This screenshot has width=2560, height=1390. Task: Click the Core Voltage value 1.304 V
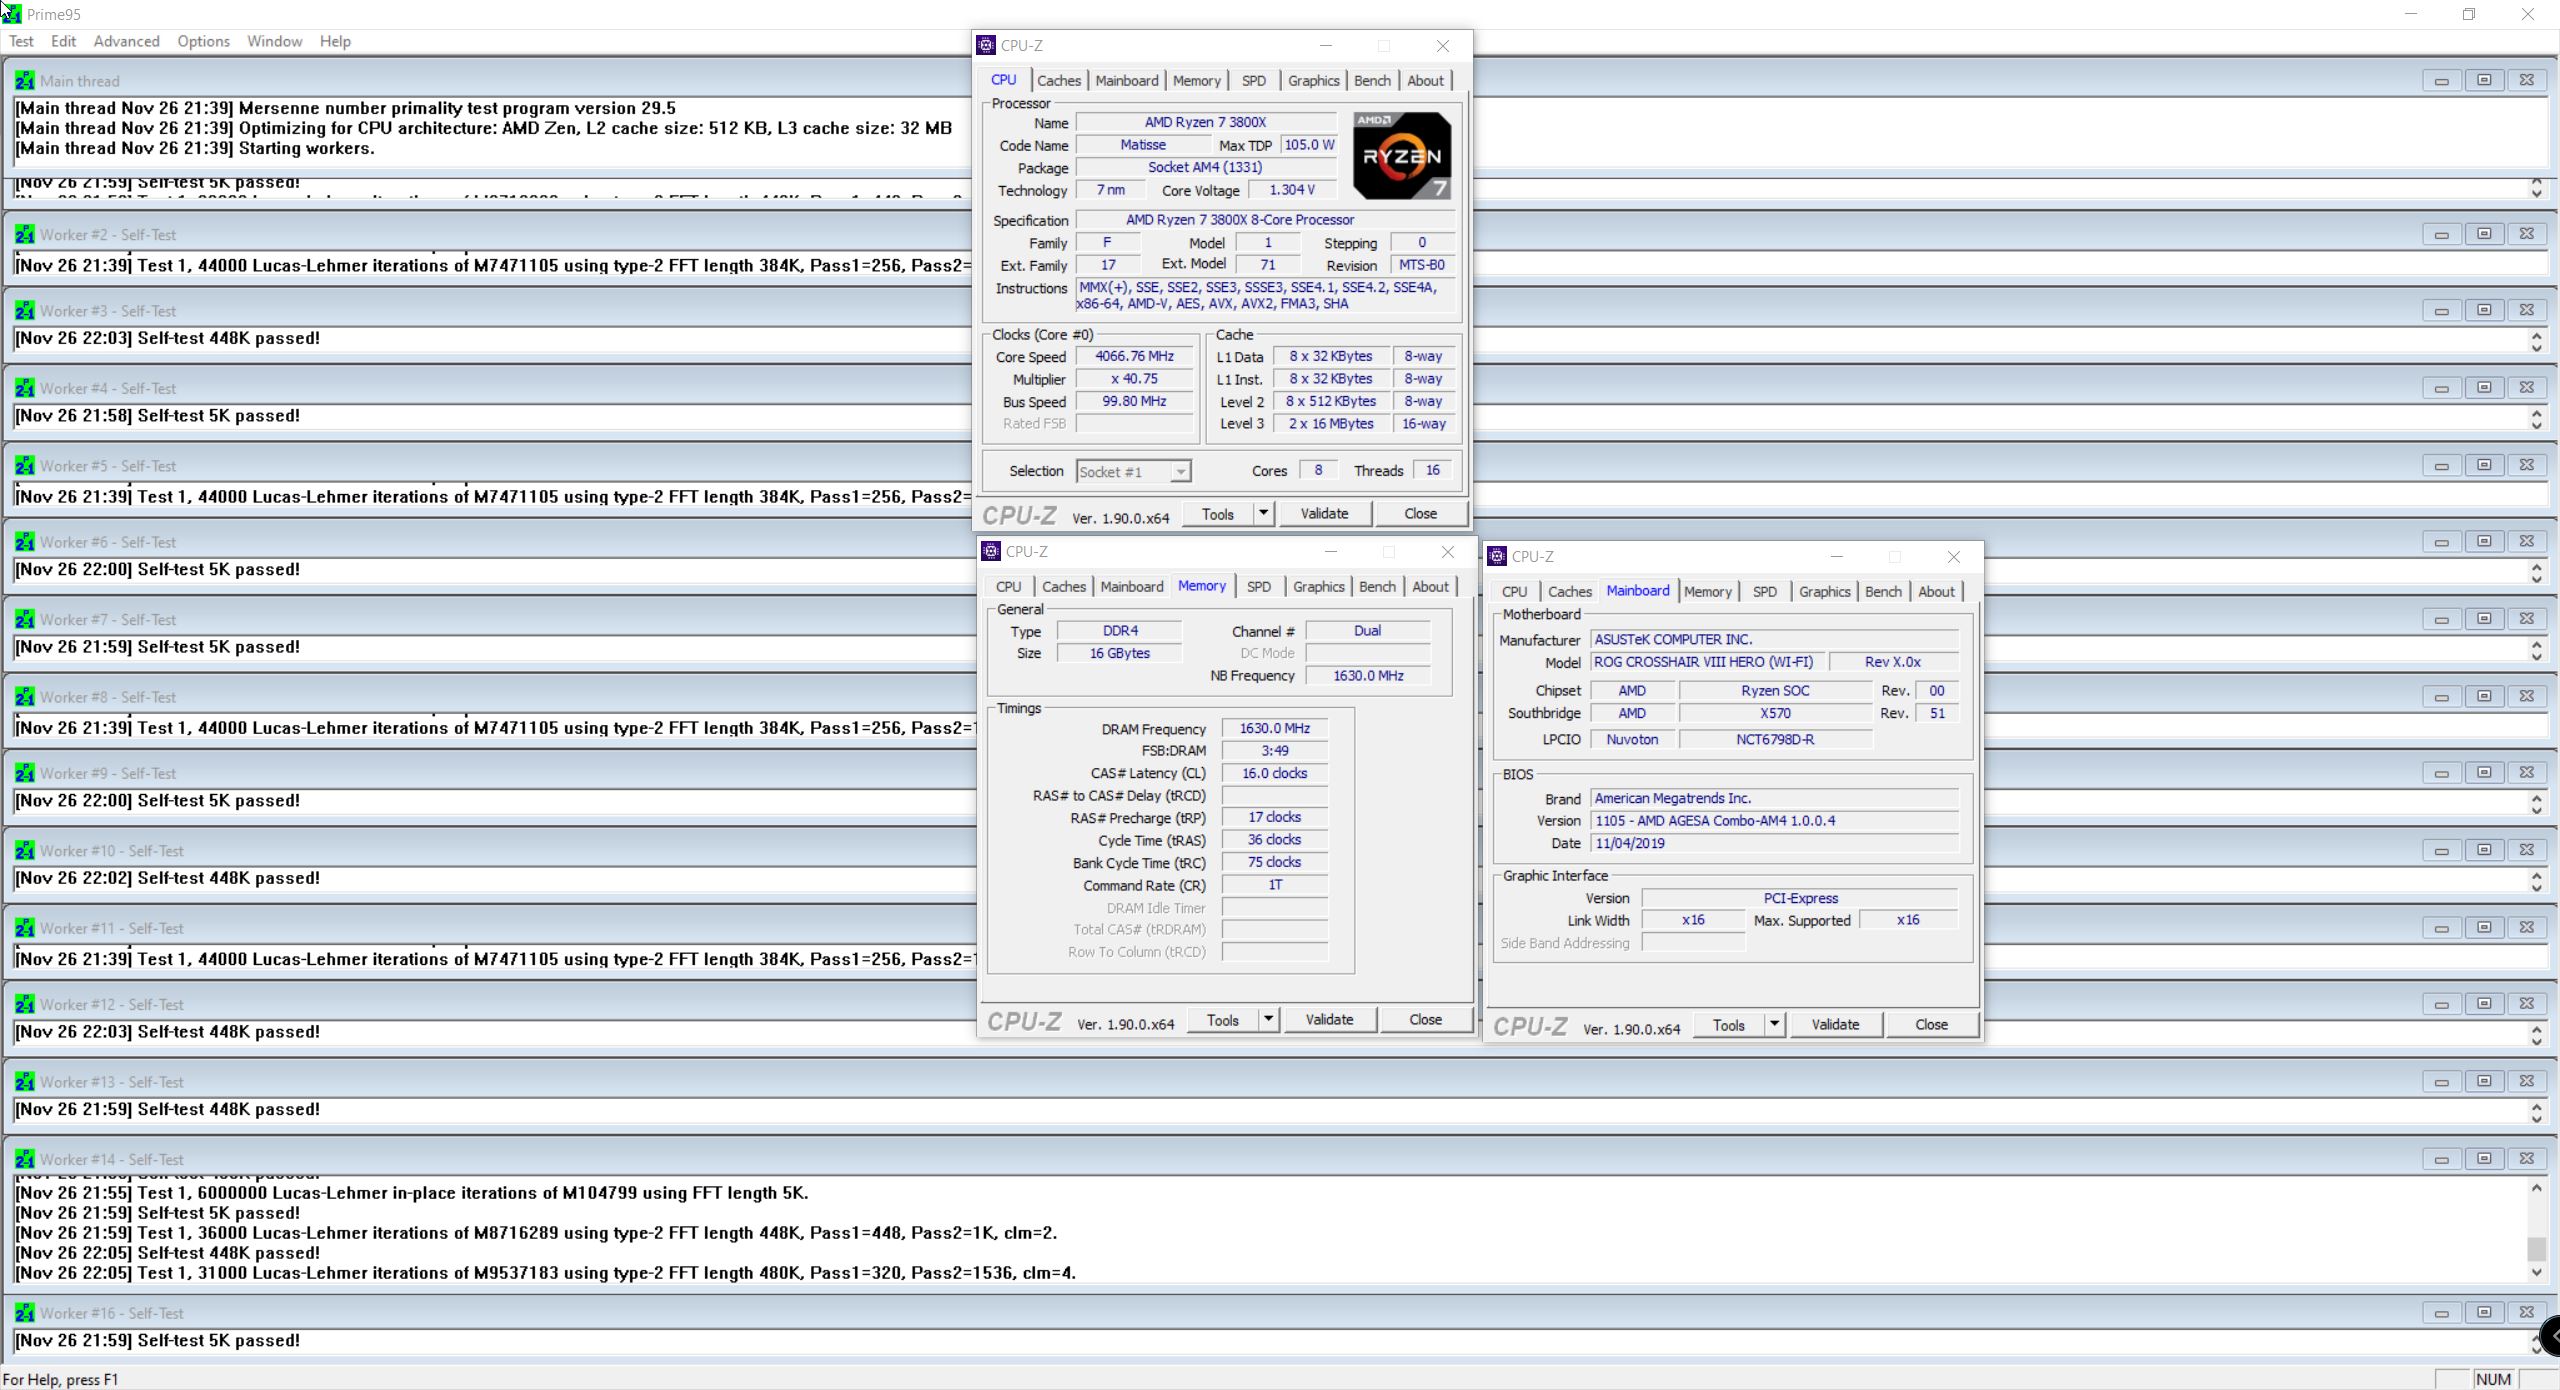click(1292, 190)
